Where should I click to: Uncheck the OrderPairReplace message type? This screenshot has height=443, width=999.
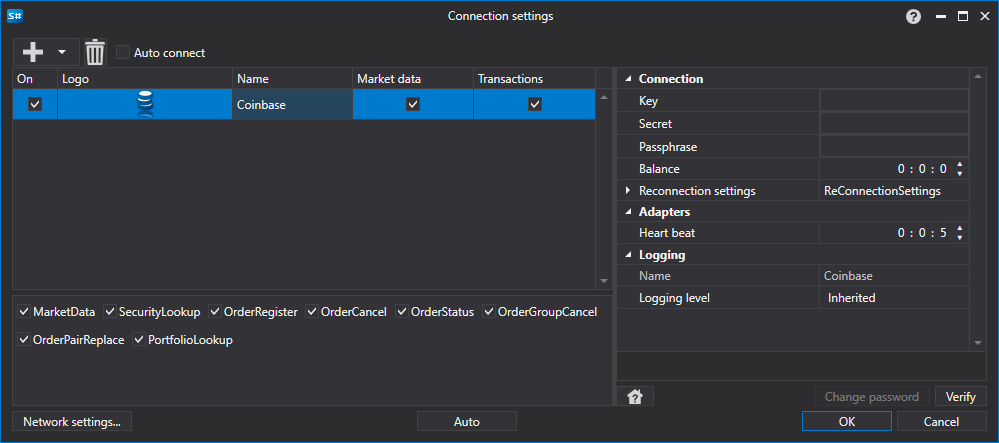(24, 340)
